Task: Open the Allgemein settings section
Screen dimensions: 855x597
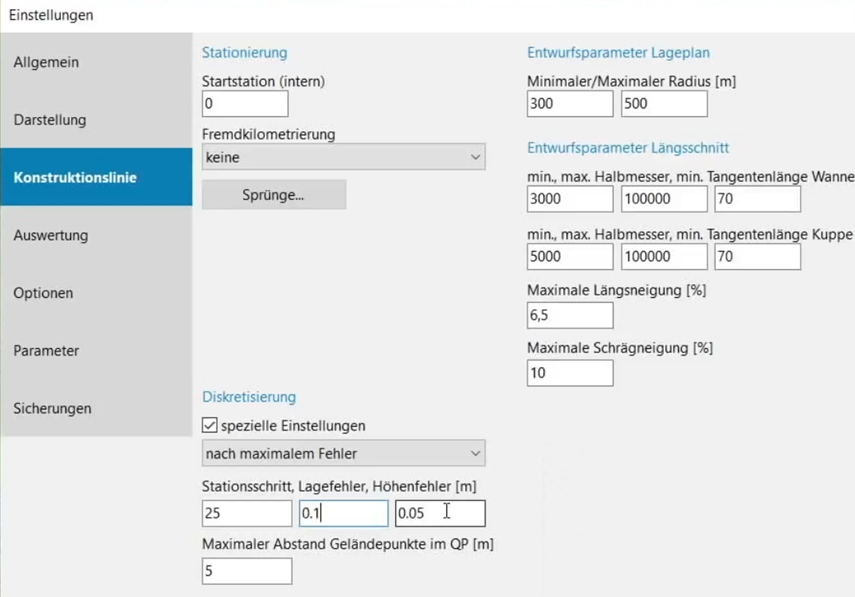Action: 96,62
